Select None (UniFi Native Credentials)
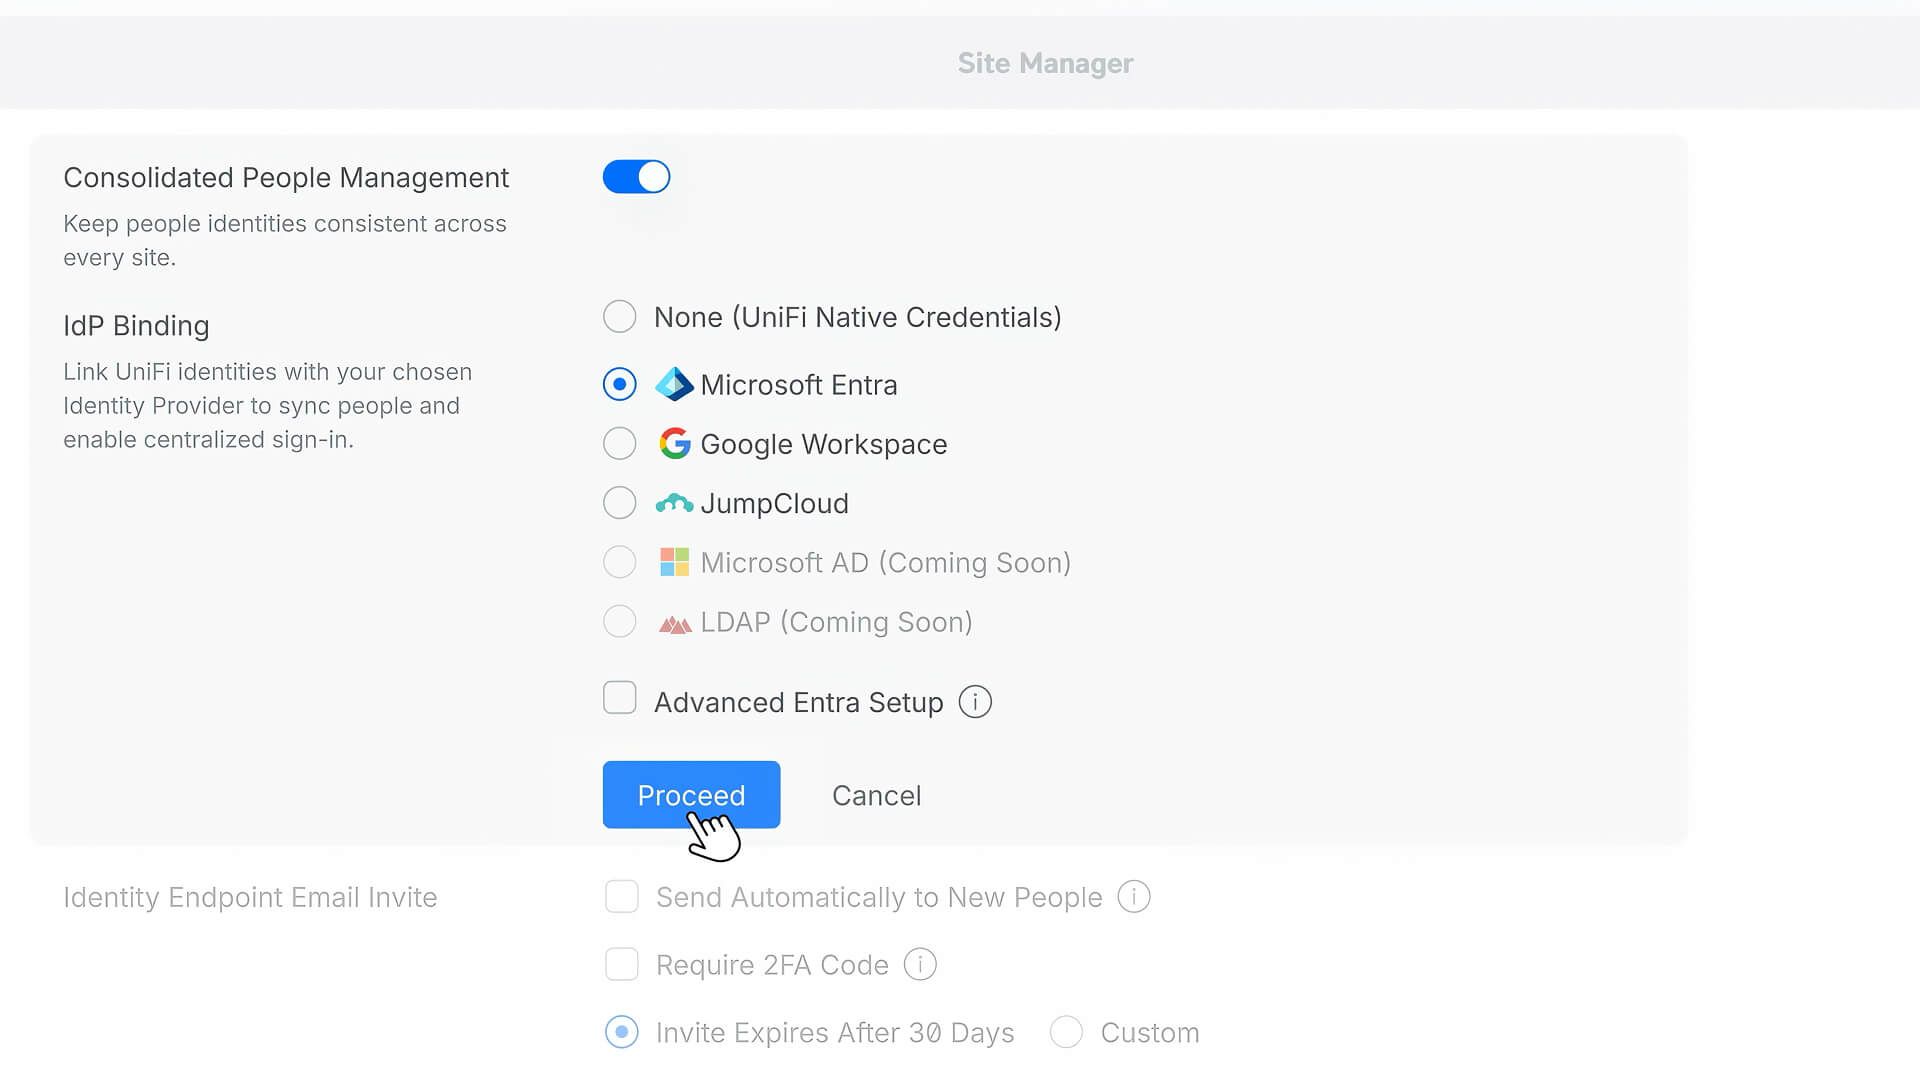The height and width of the screenshot is (1080, 1920). pyautogui.click(x=619, y=316)
